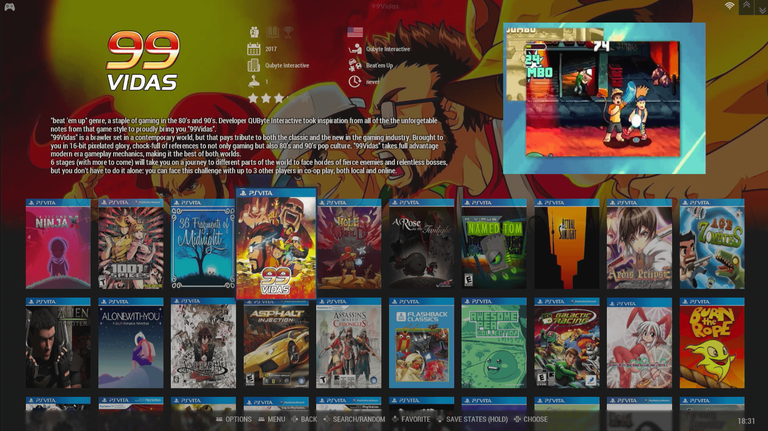Select the bunny-eared anime girl cover

pos(639,343)
